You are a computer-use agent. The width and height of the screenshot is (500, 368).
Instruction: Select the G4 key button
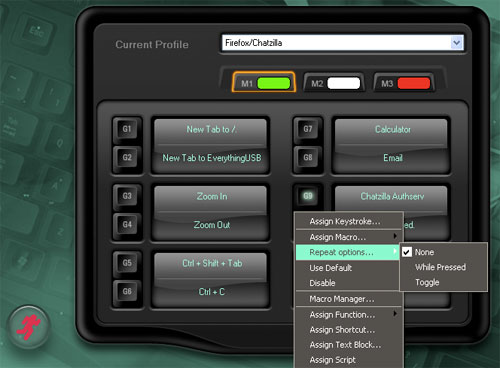tap(127, 224)
